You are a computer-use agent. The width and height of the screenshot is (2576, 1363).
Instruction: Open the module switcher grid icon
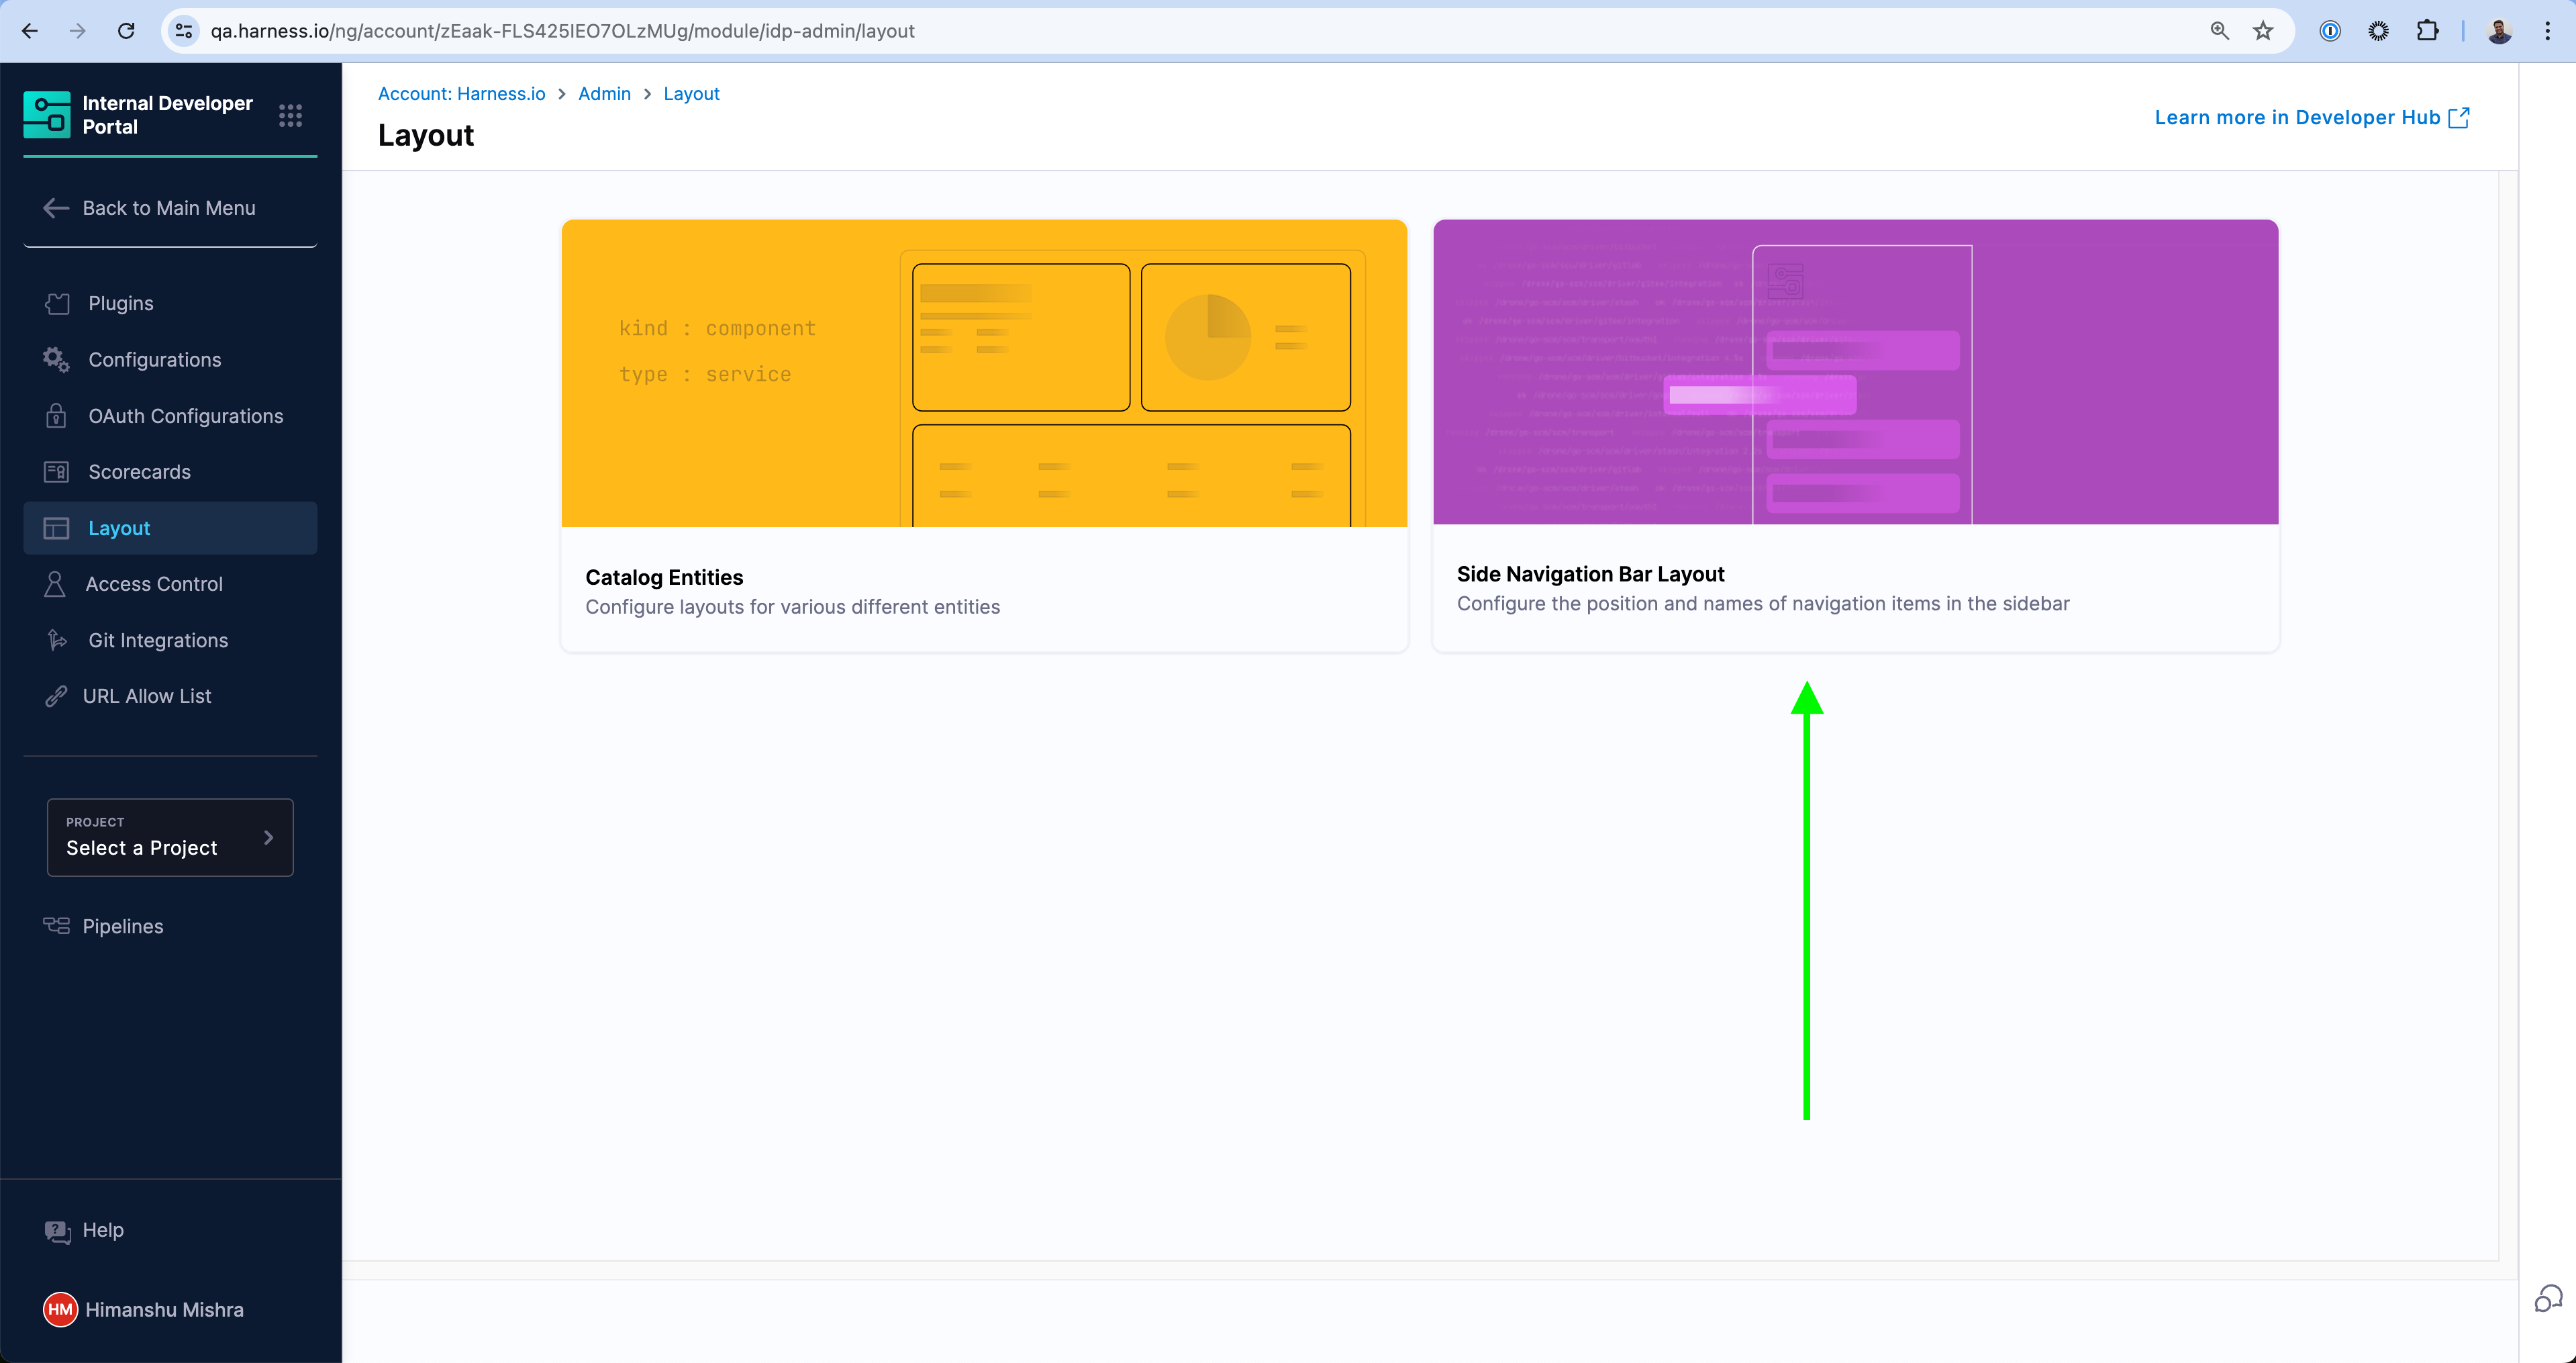pyautogui.click(x=290, y=116)
